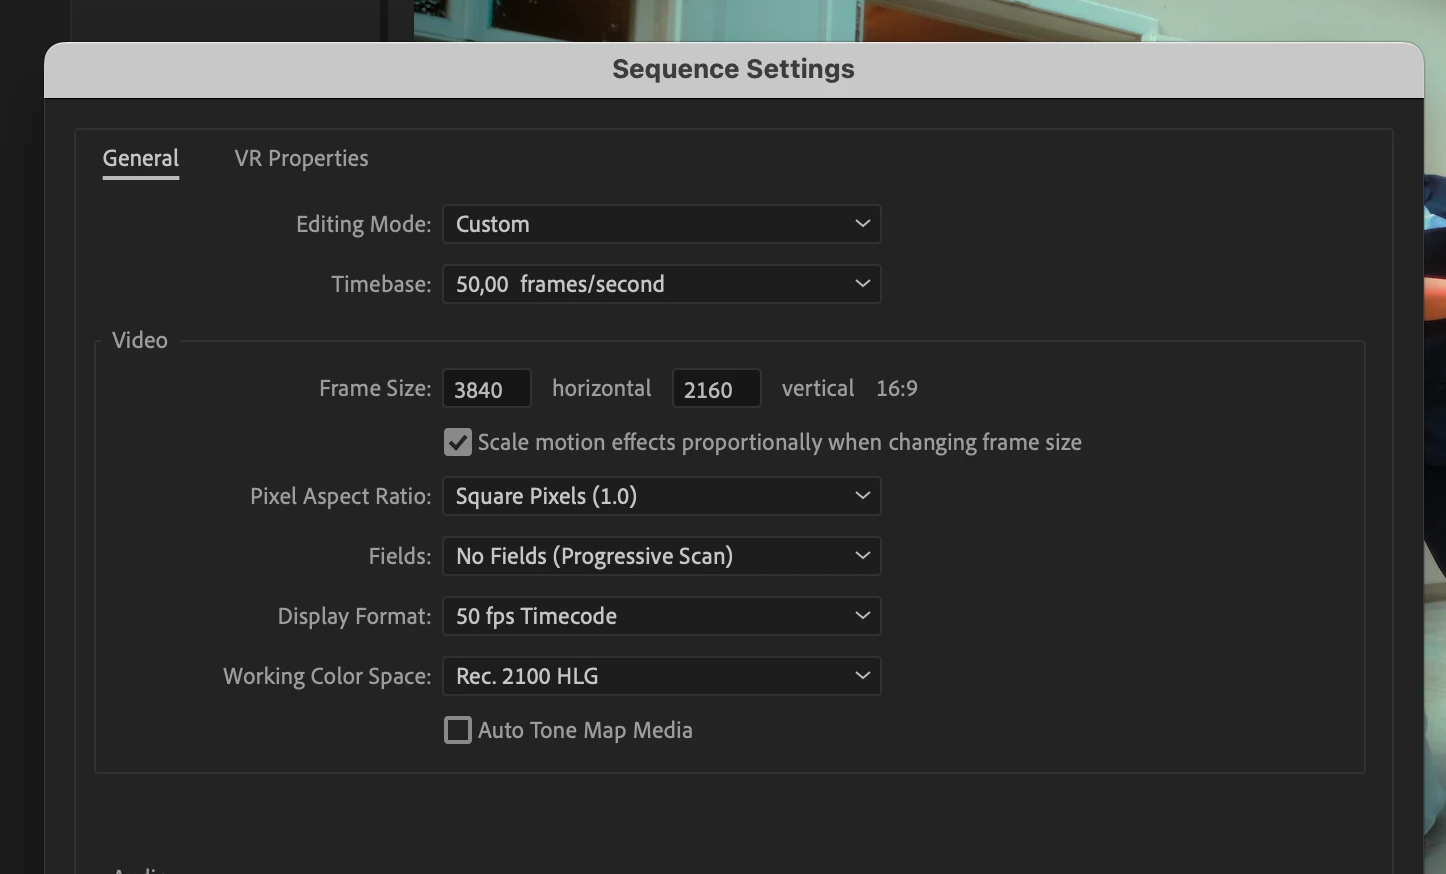Click the horizontal frame size field 3840
Image resolution: width=1446 pixels, height=874 pixels.
pos(486,389)
